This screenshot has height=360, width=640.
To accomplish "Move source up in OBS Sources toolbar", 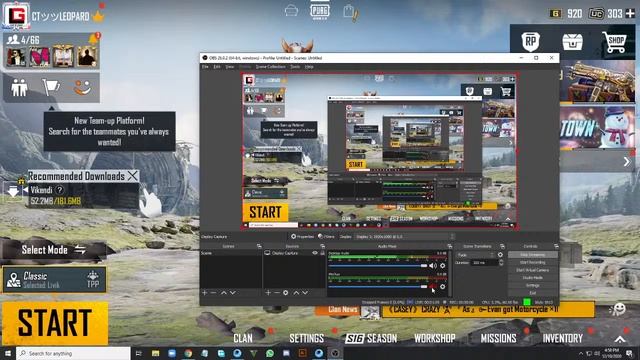I will point(296,293).
